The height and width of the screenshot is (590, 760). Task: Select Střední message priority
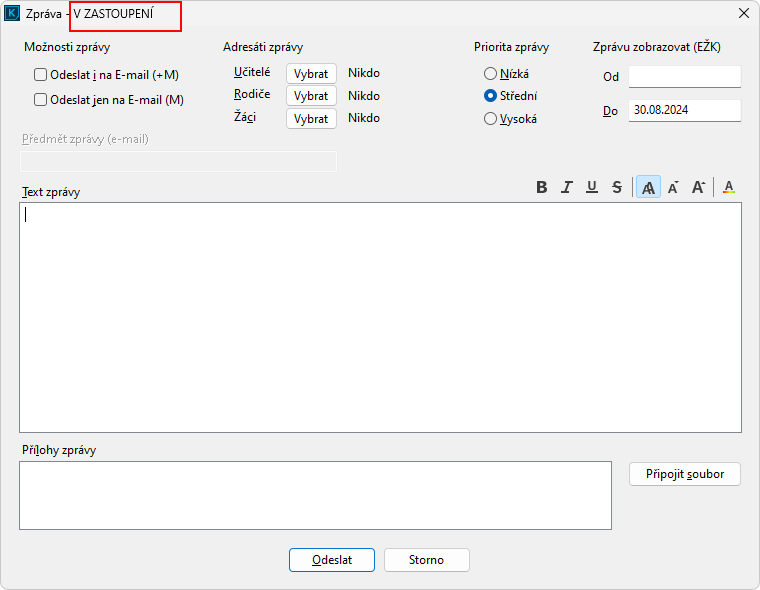(490, 97)
